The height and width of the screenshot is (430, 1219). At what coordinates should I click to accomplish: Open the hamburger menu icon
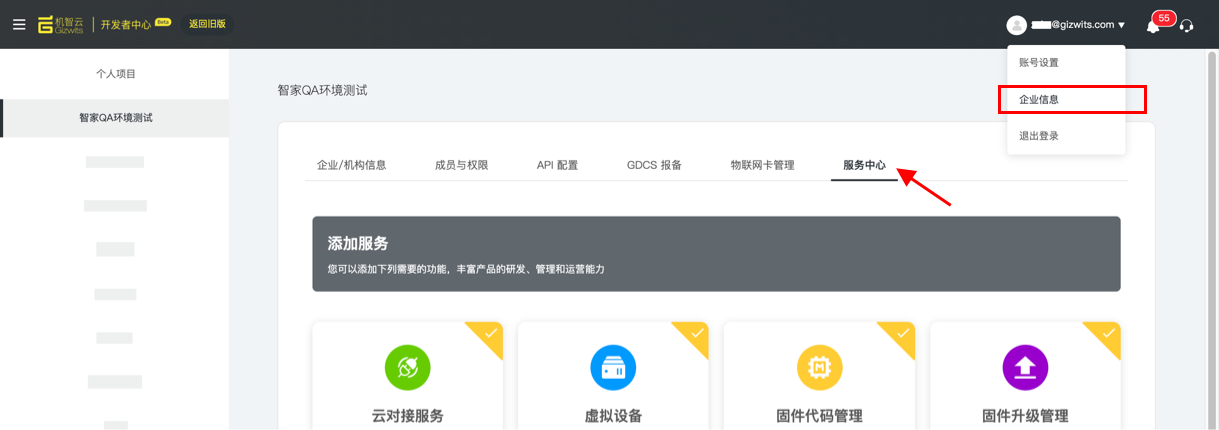(19, 24)
